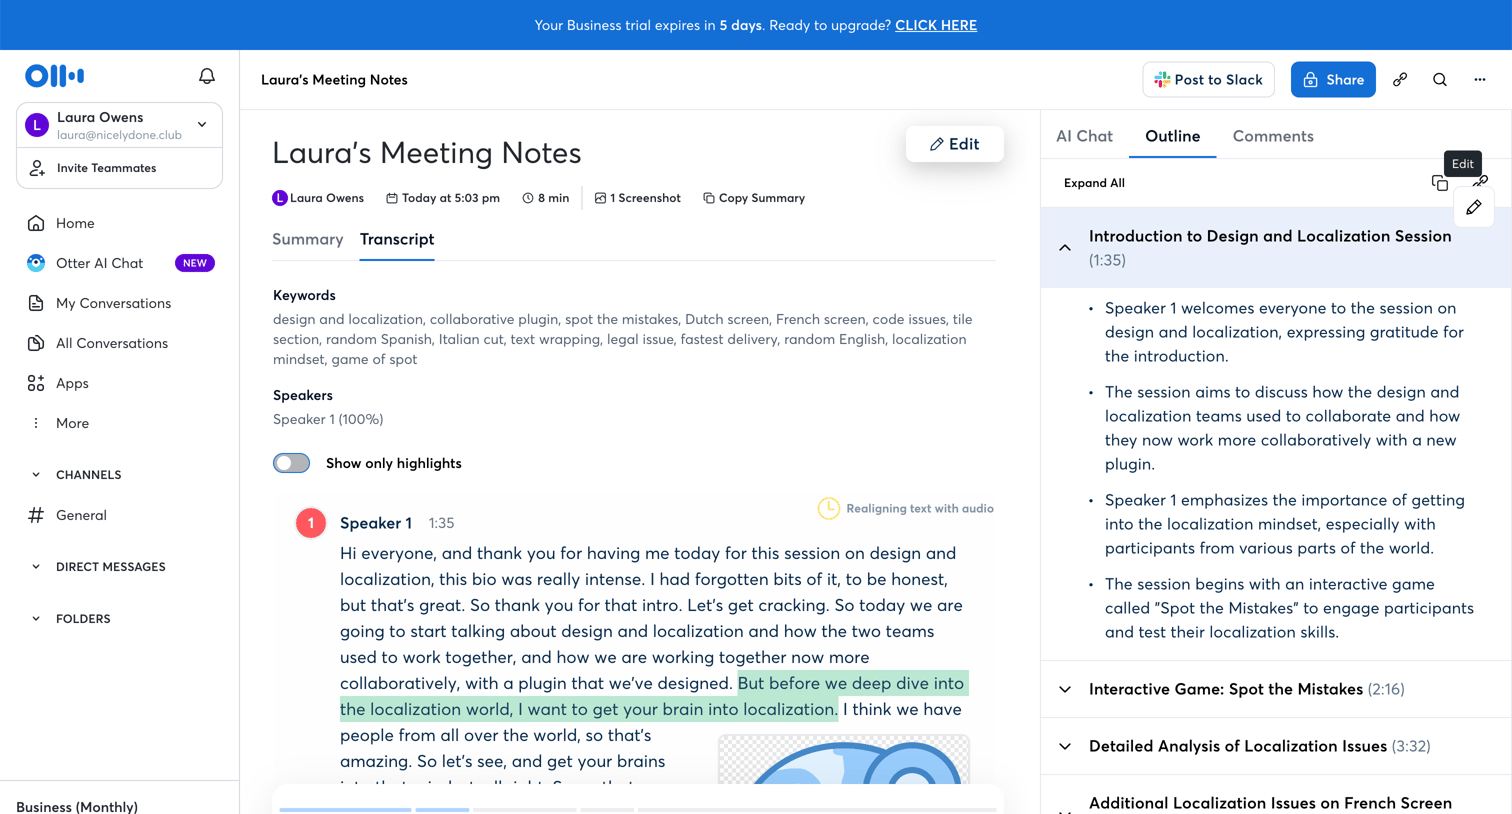Click Post to Slack button
The height and width of the screenshot is (814, 1512).
point(1208,80)
